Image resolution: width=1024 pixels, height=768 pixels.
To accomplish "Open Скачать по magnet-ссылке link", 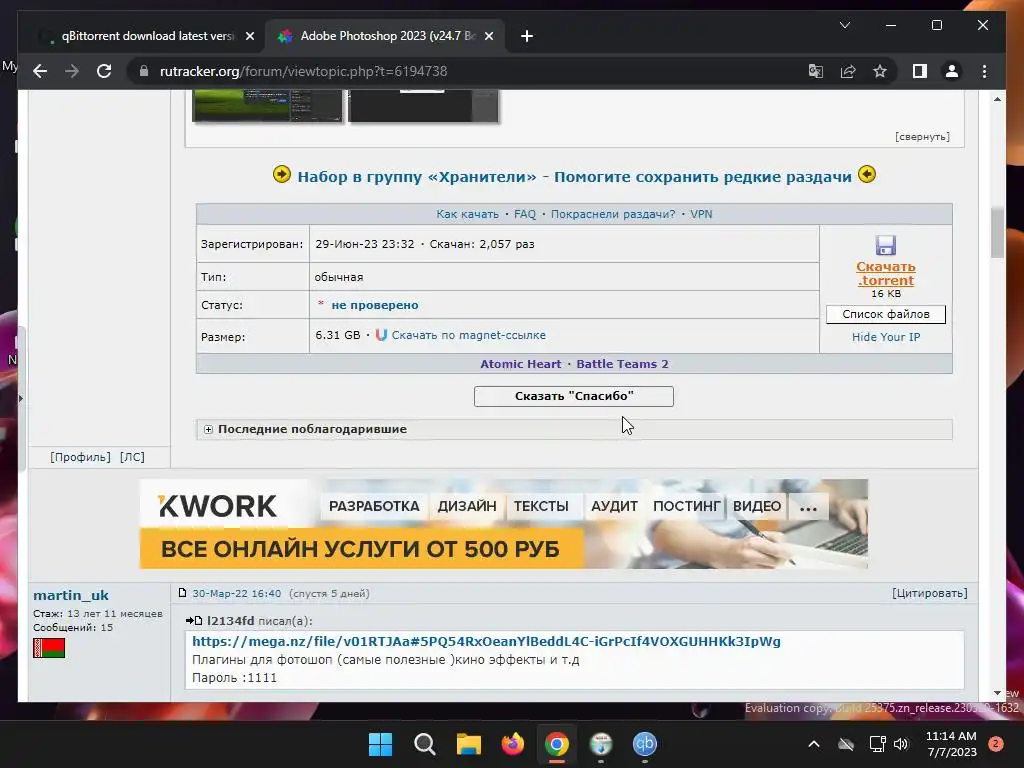I will click(468, 335).
